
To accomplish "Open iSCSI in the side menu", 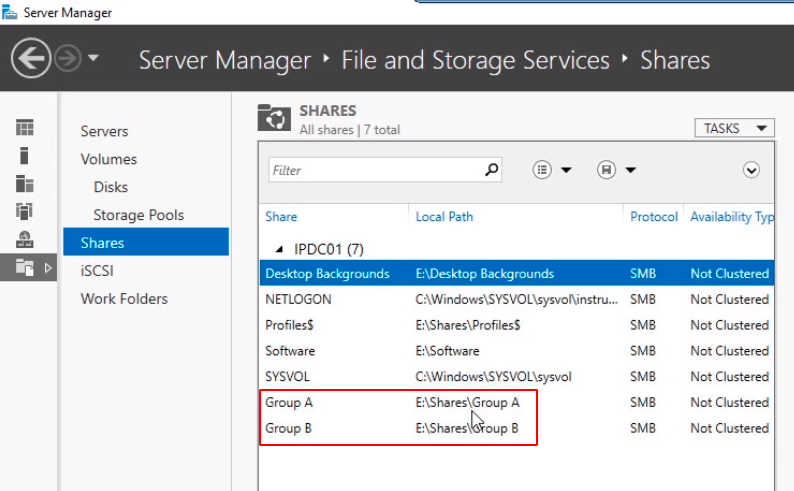I will 97,270.
